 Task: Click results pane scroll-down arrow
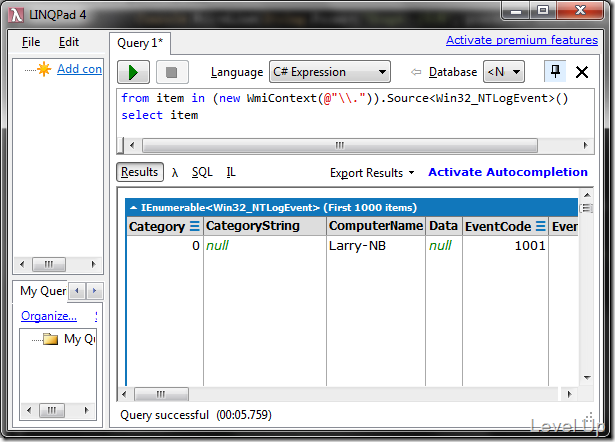[x=587, y=378]
